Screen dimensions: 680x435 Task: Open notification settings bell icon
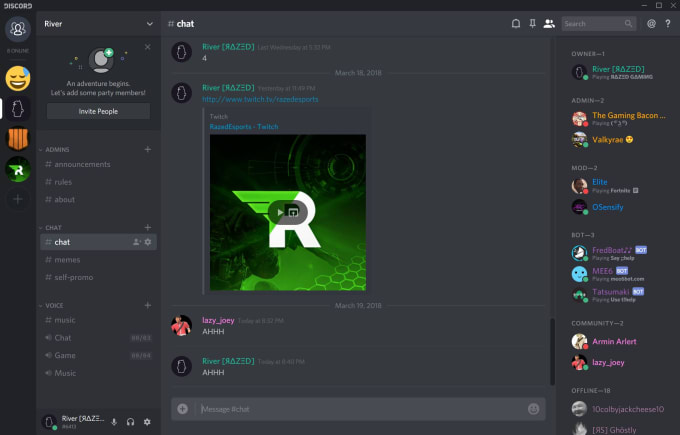pos(516,23)
